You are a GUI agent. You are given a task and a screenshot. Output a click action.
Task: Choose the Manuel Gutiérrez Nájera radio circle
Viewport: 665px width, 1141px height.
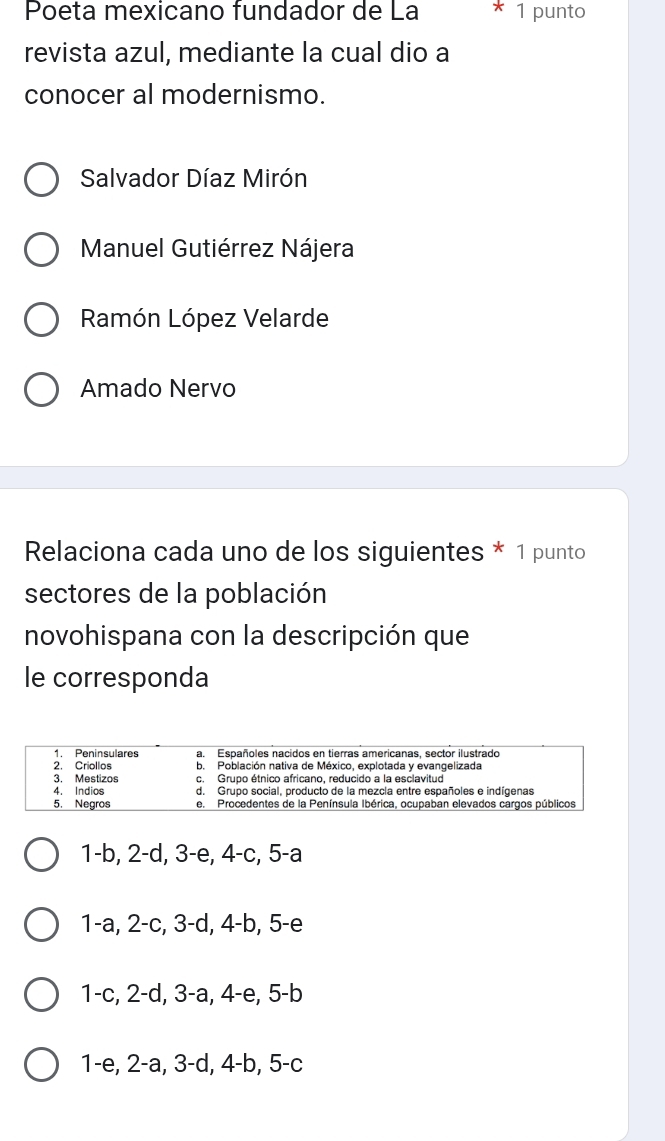coord(41,250)
